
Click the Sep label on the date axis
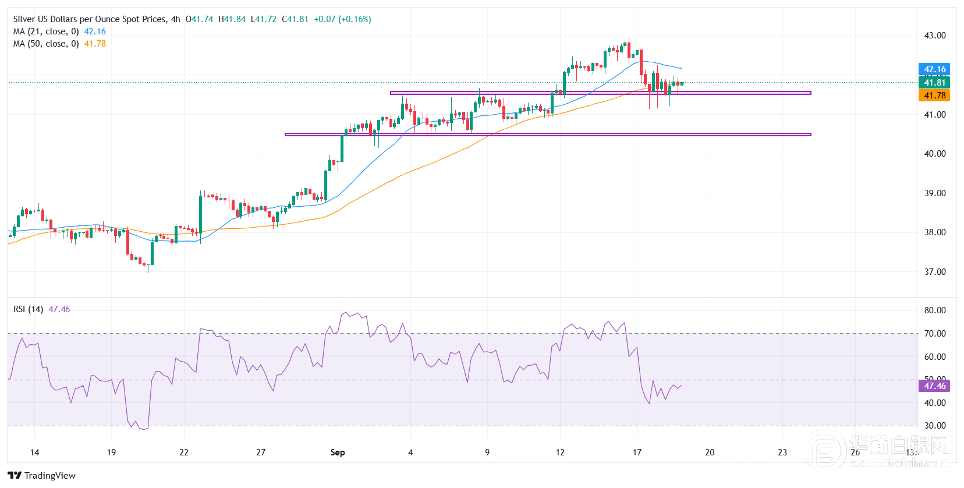337,452
